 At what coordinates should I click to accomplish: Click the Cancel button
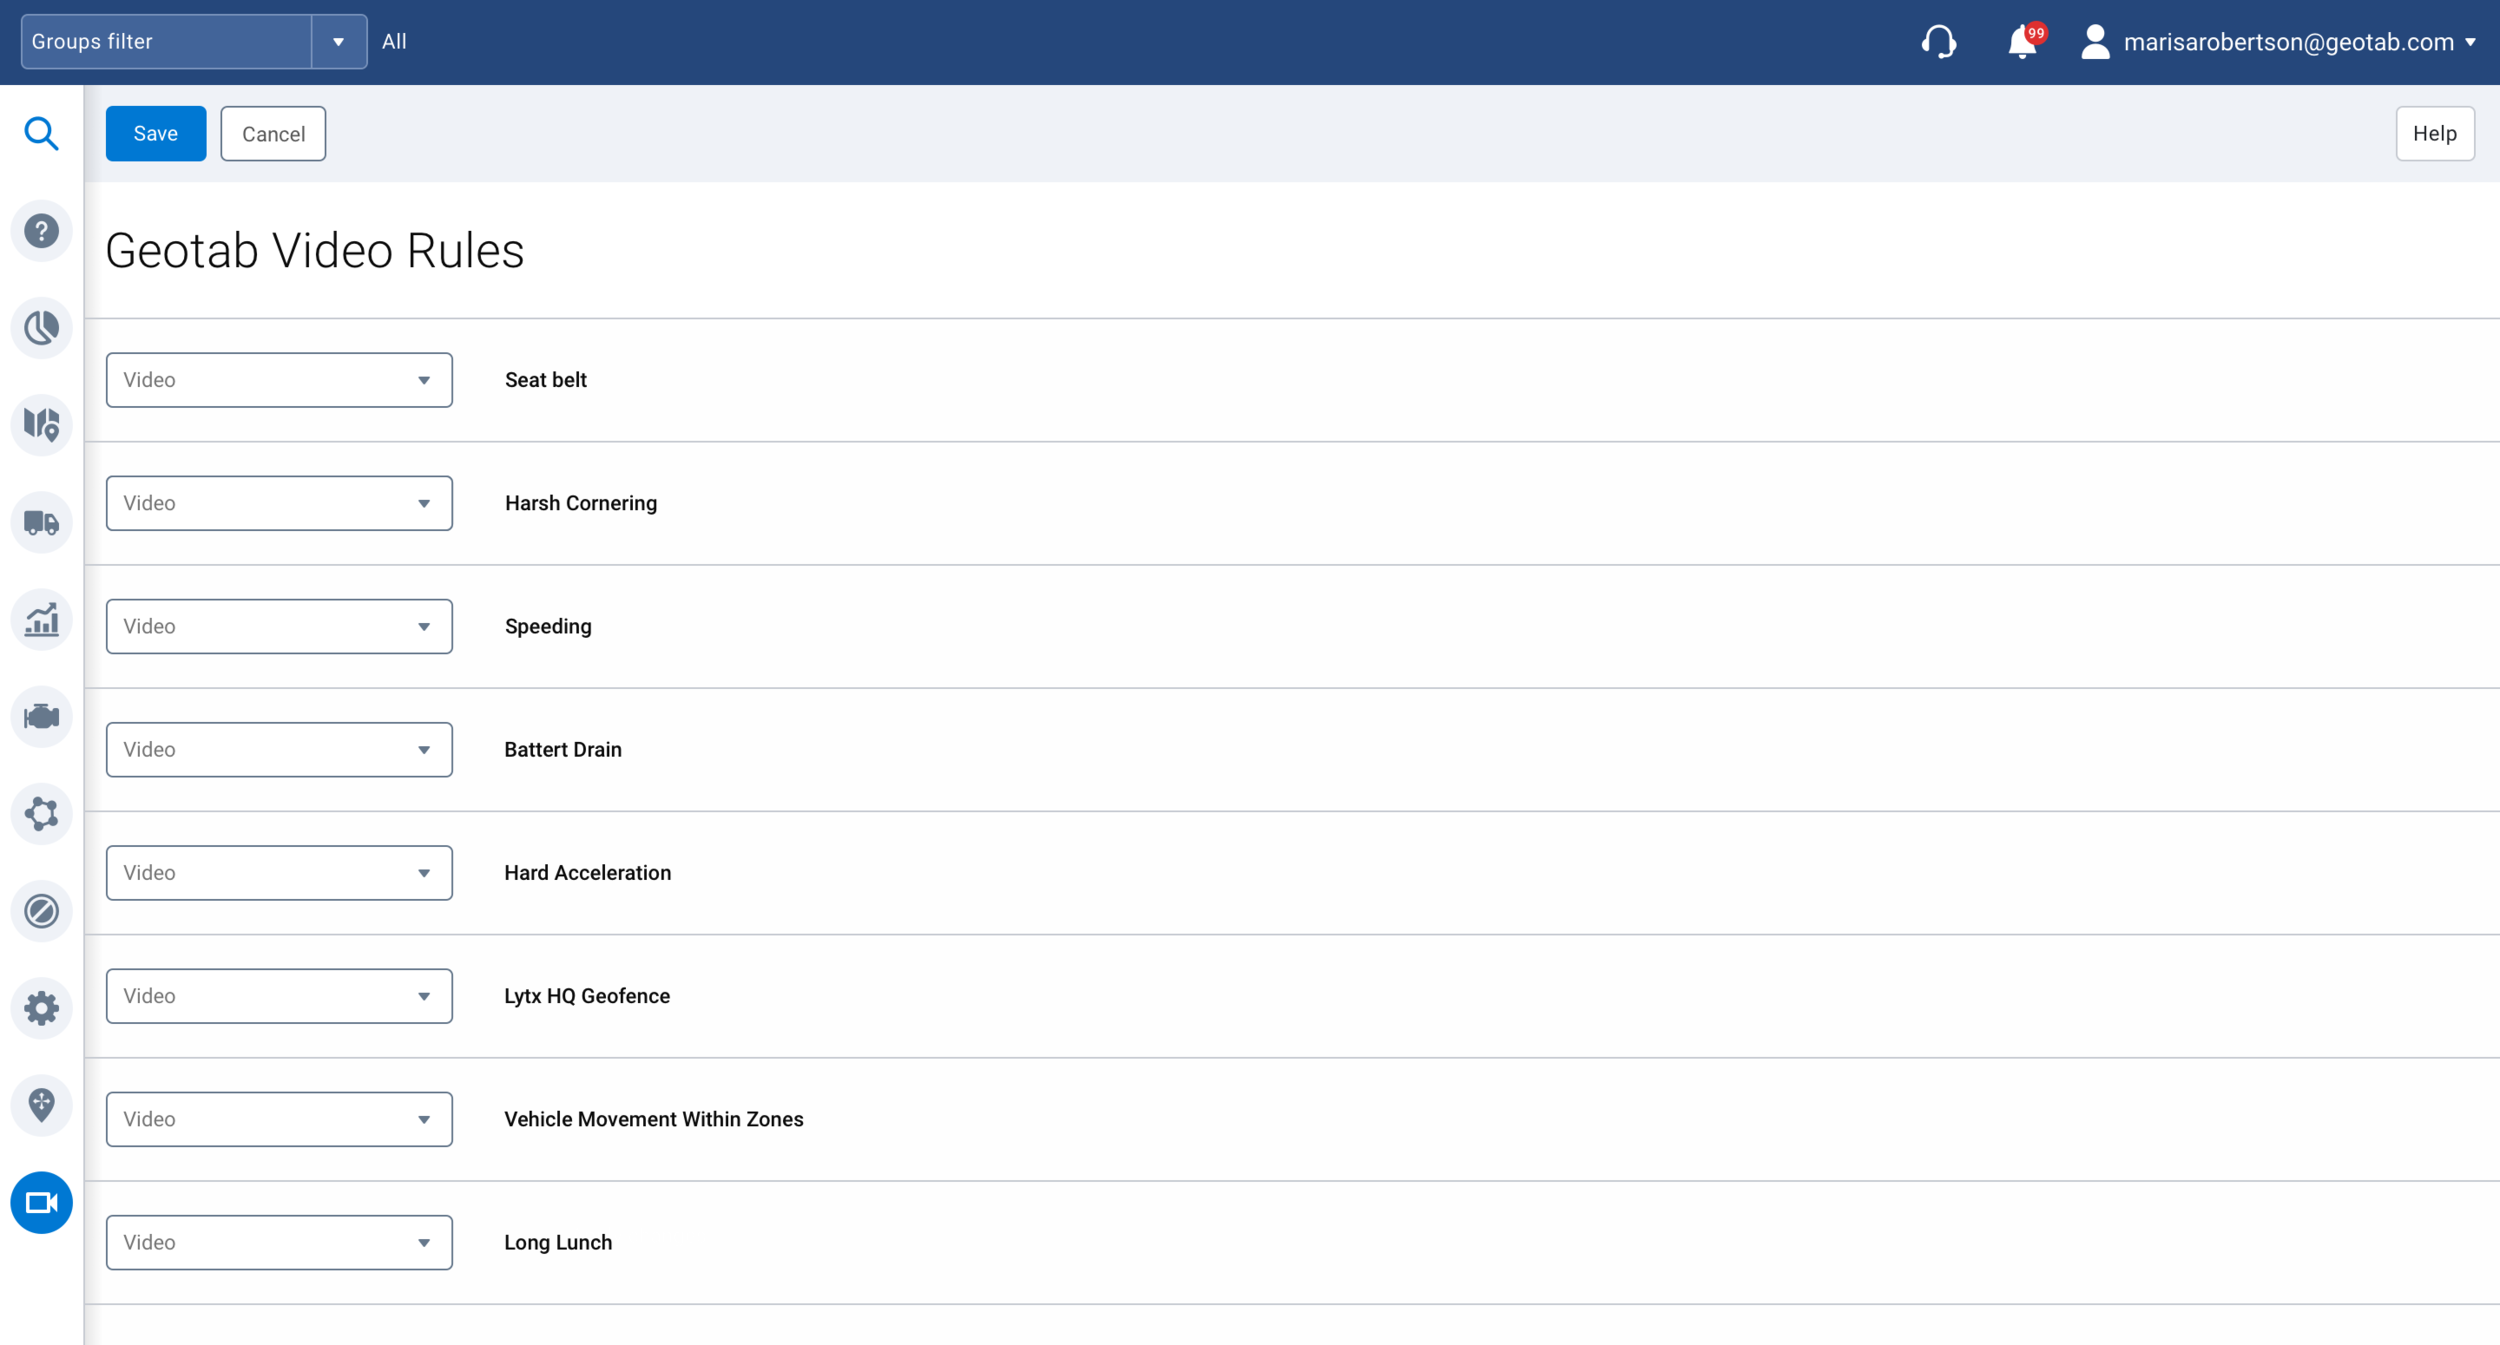coord(273,133)
